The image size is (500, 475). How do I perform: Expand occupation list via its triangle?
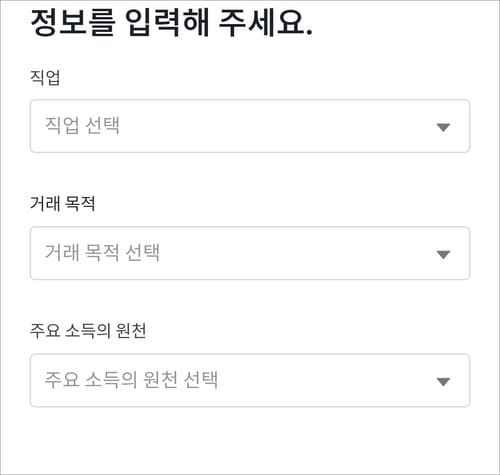(443, 127)
